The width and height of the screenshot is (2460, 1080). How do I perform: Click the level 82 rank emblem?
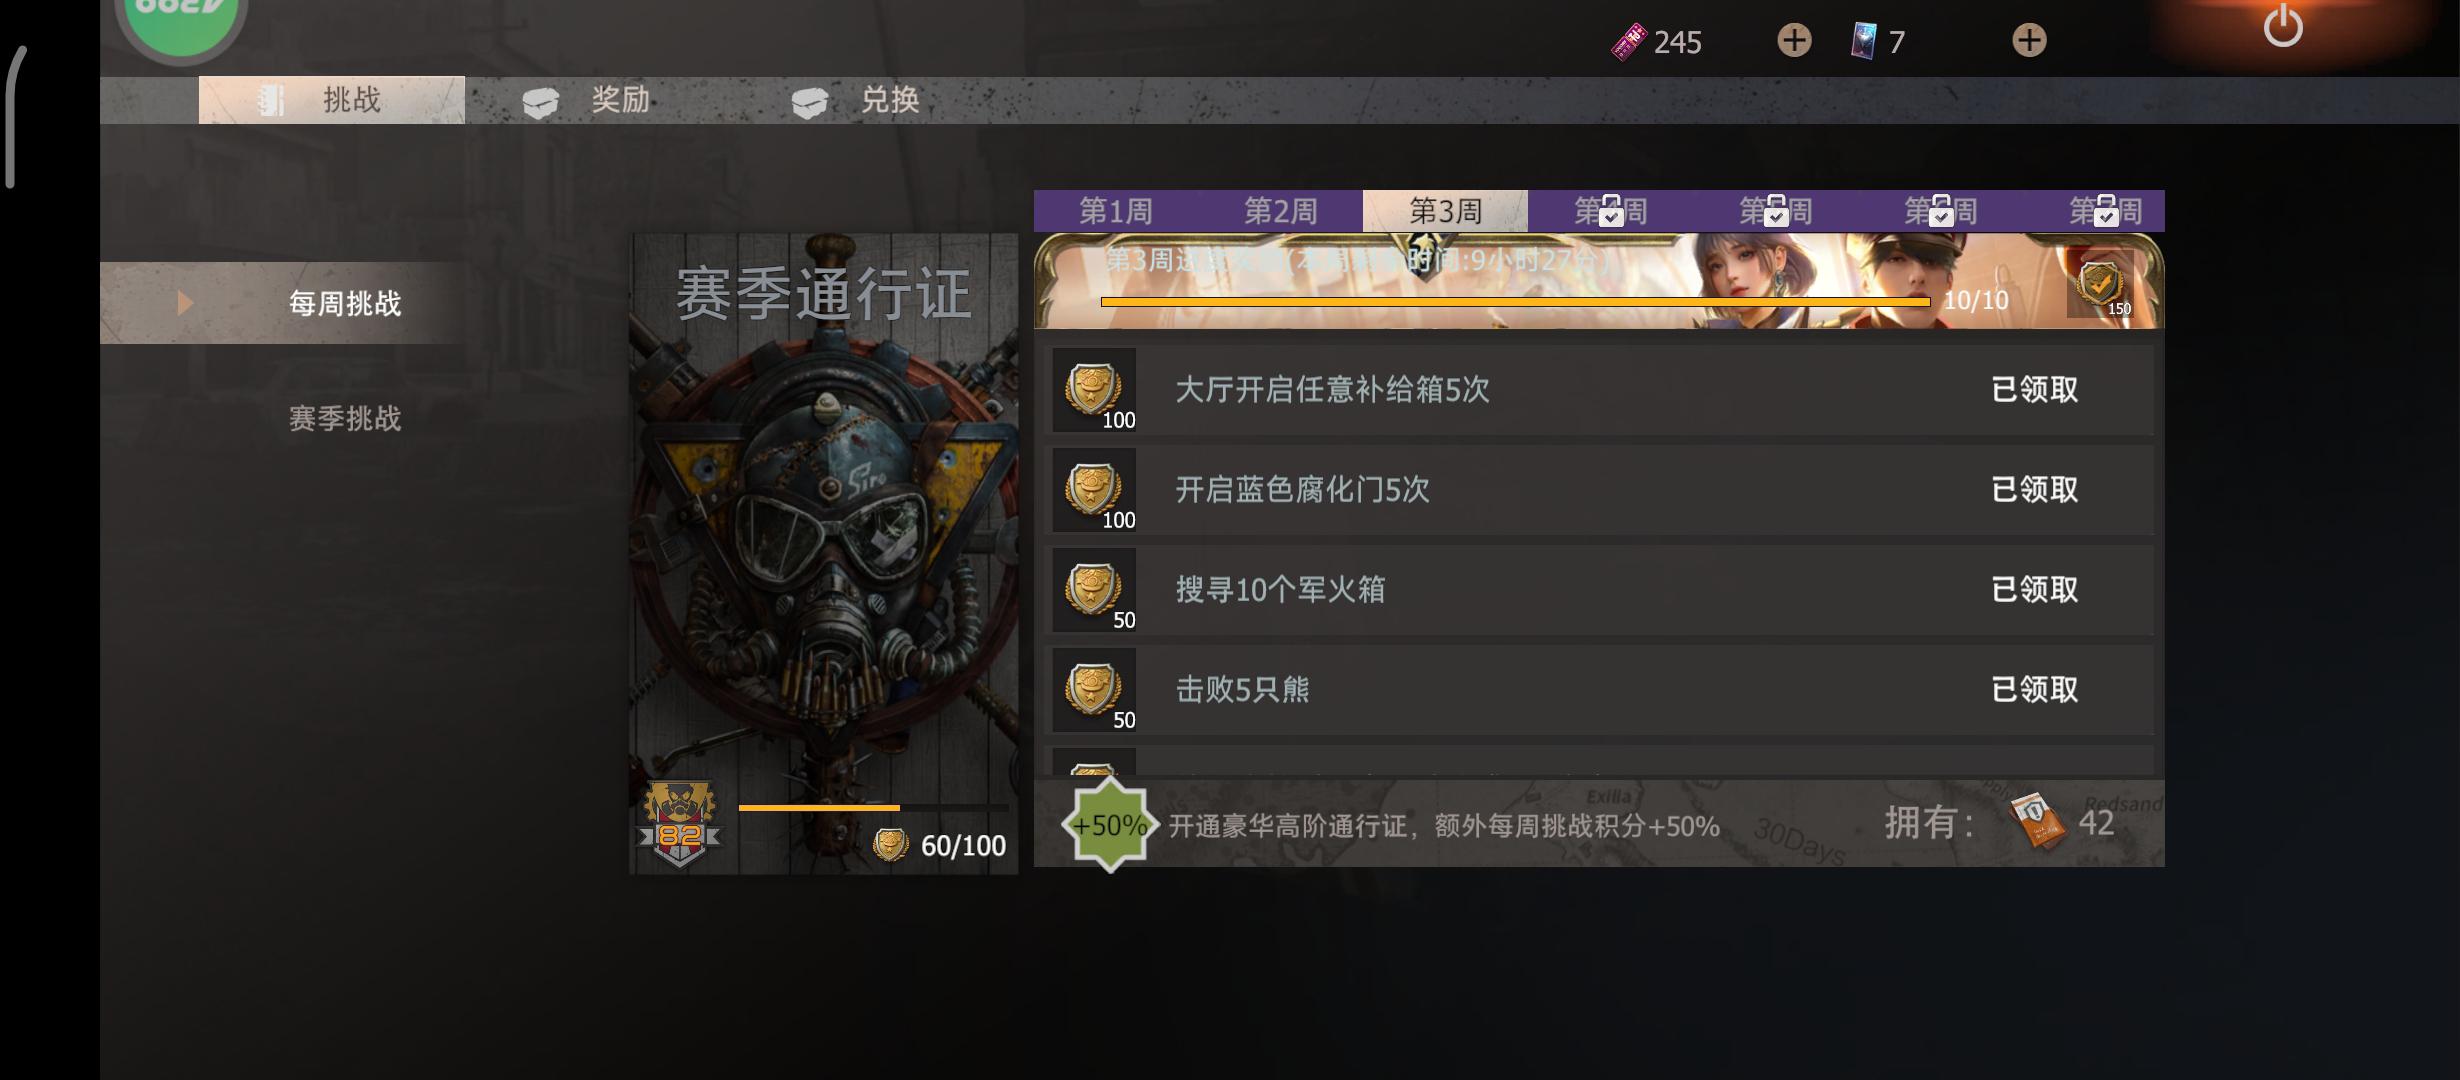click(x=680, y=825)
